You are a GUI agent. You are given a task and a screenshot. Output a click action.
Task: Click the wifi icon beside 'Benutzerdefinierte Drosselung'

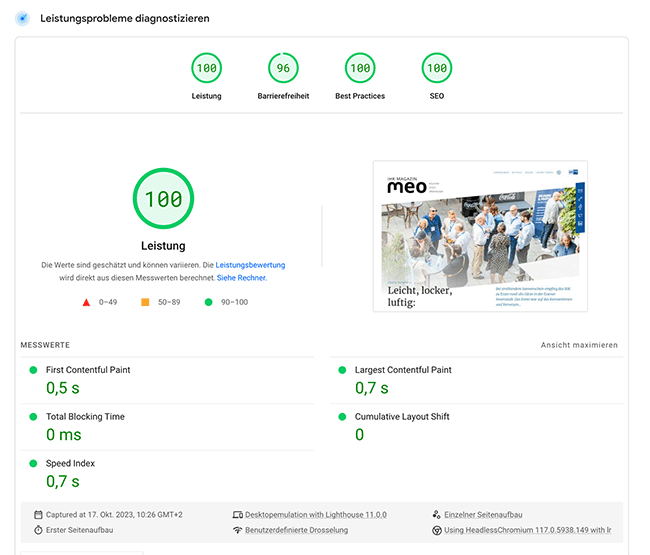[x=237, y=530]
